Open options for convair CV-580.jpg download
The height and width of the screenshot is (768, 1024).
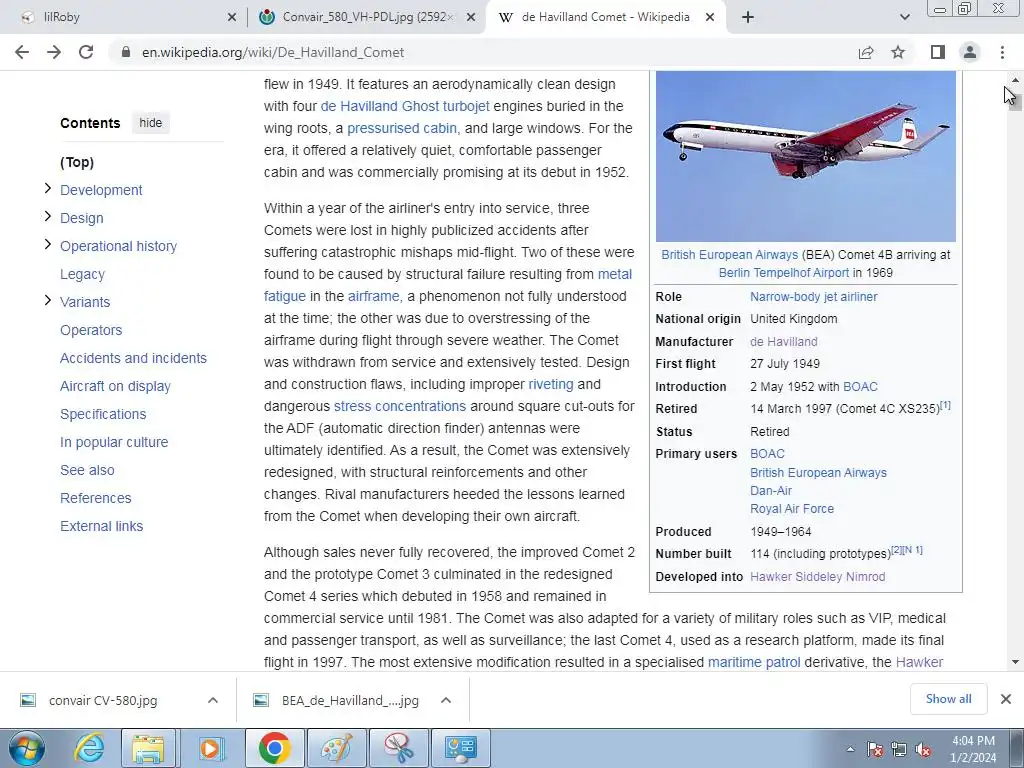(213, 700)
